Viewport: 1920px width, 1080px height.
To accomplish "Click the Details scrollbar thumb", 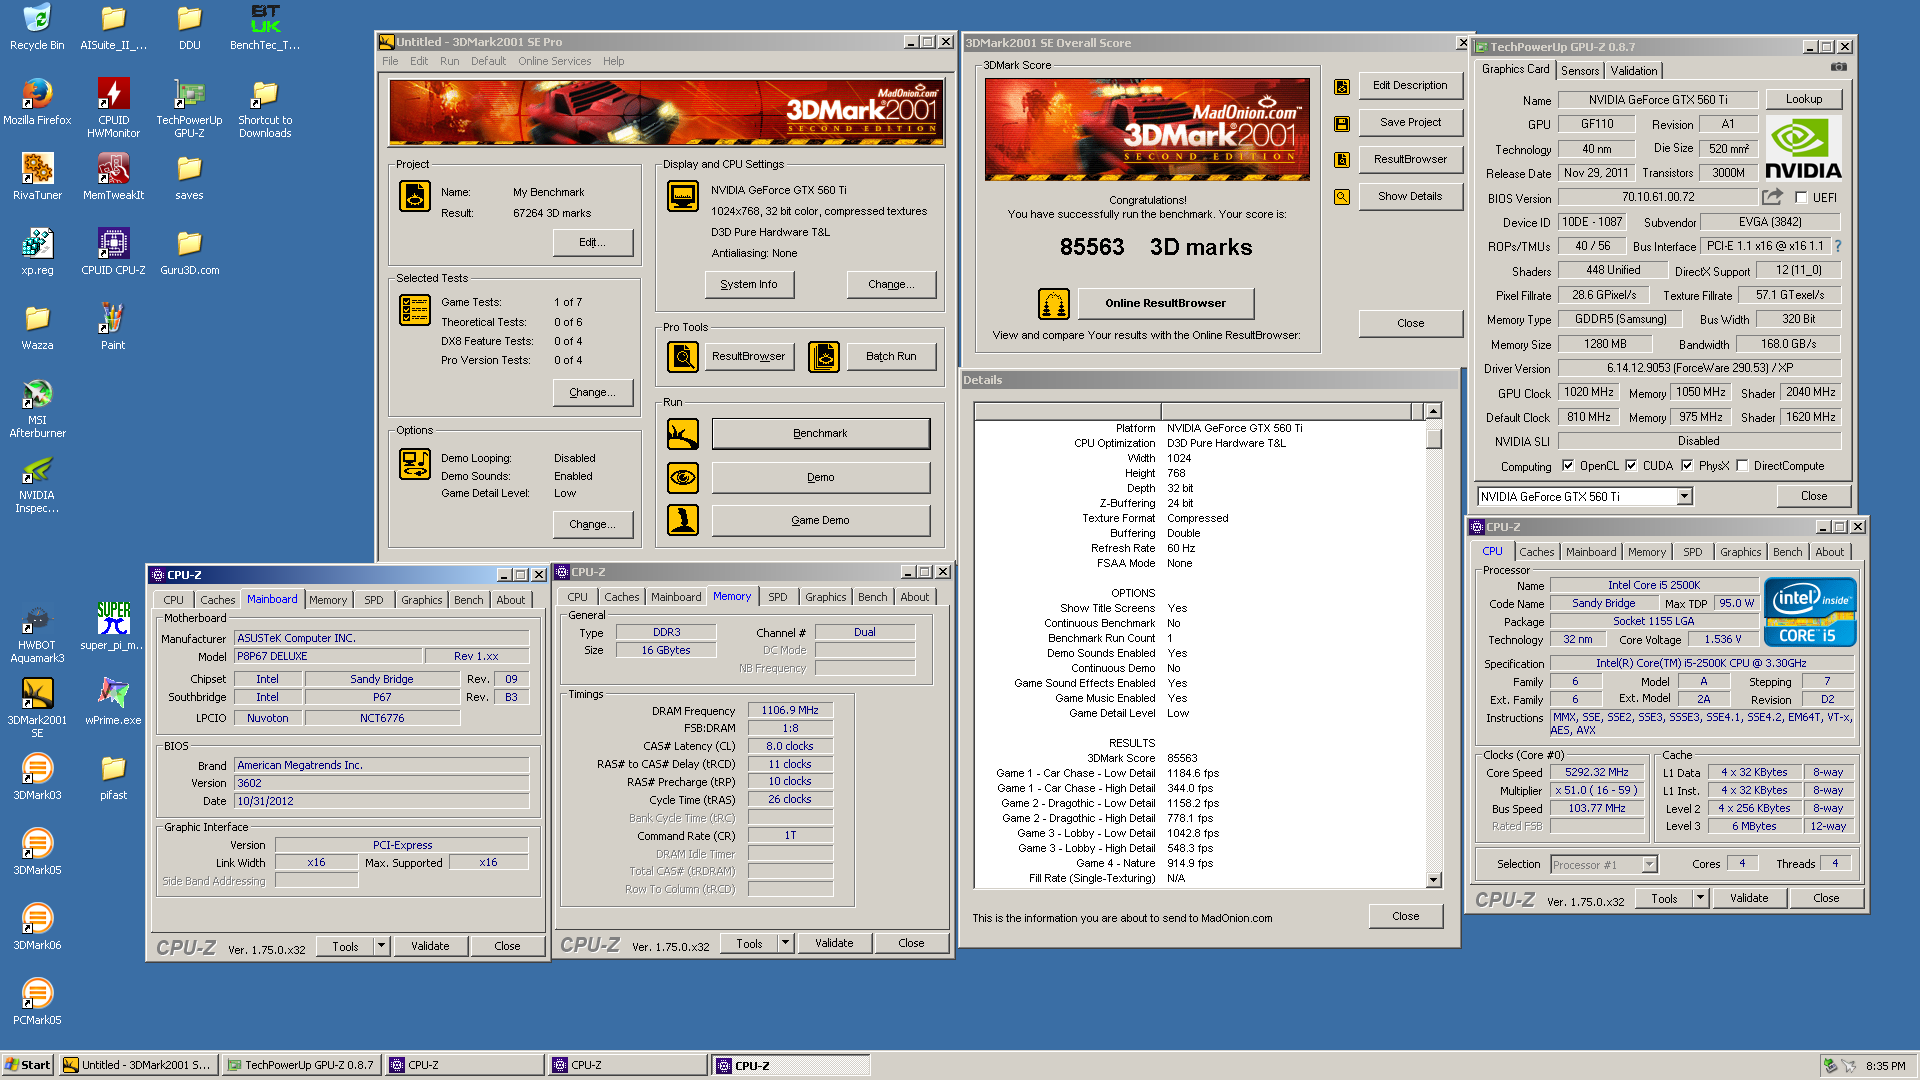I will (x=1433, y=440).
